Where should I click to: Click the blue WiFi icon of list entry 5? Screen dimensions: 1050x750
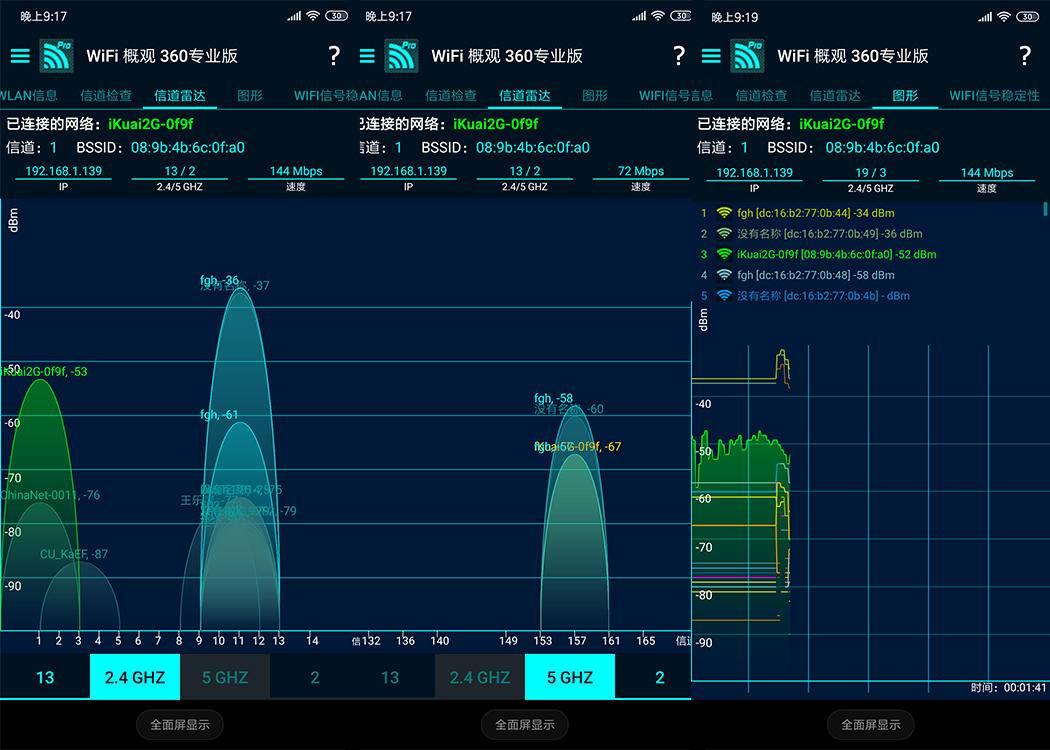724,295
